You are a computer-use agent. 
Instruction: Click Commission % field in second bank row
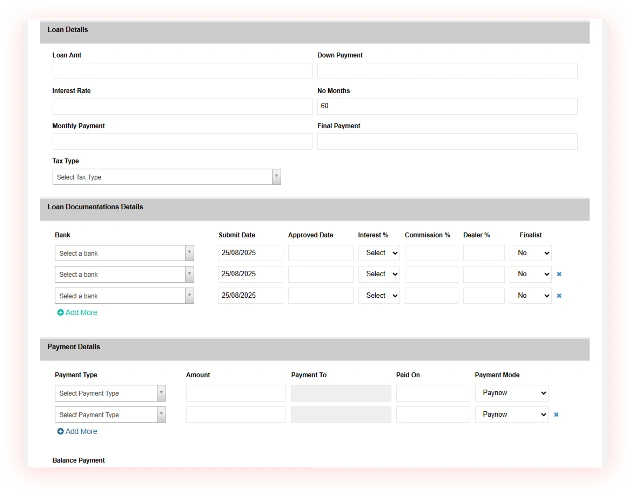pyautogui.click(x=432, y=274)
